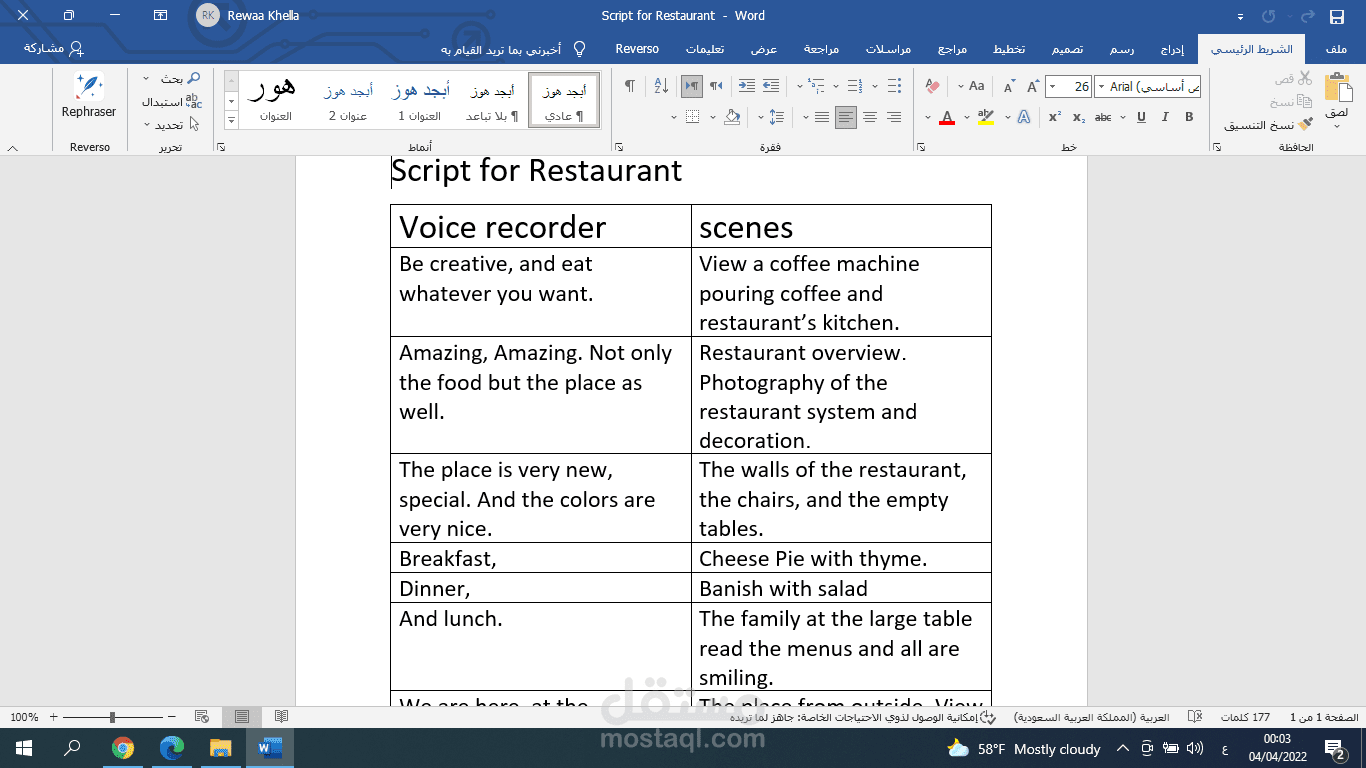Open the 'عرض' View tab

(x=764, y=49)
